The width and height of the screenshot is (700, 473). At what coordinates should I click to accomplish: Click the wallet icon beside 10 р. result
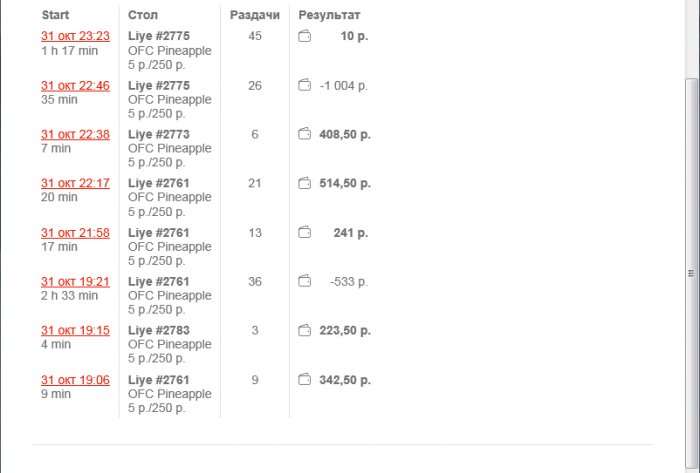tap(305, 37)
